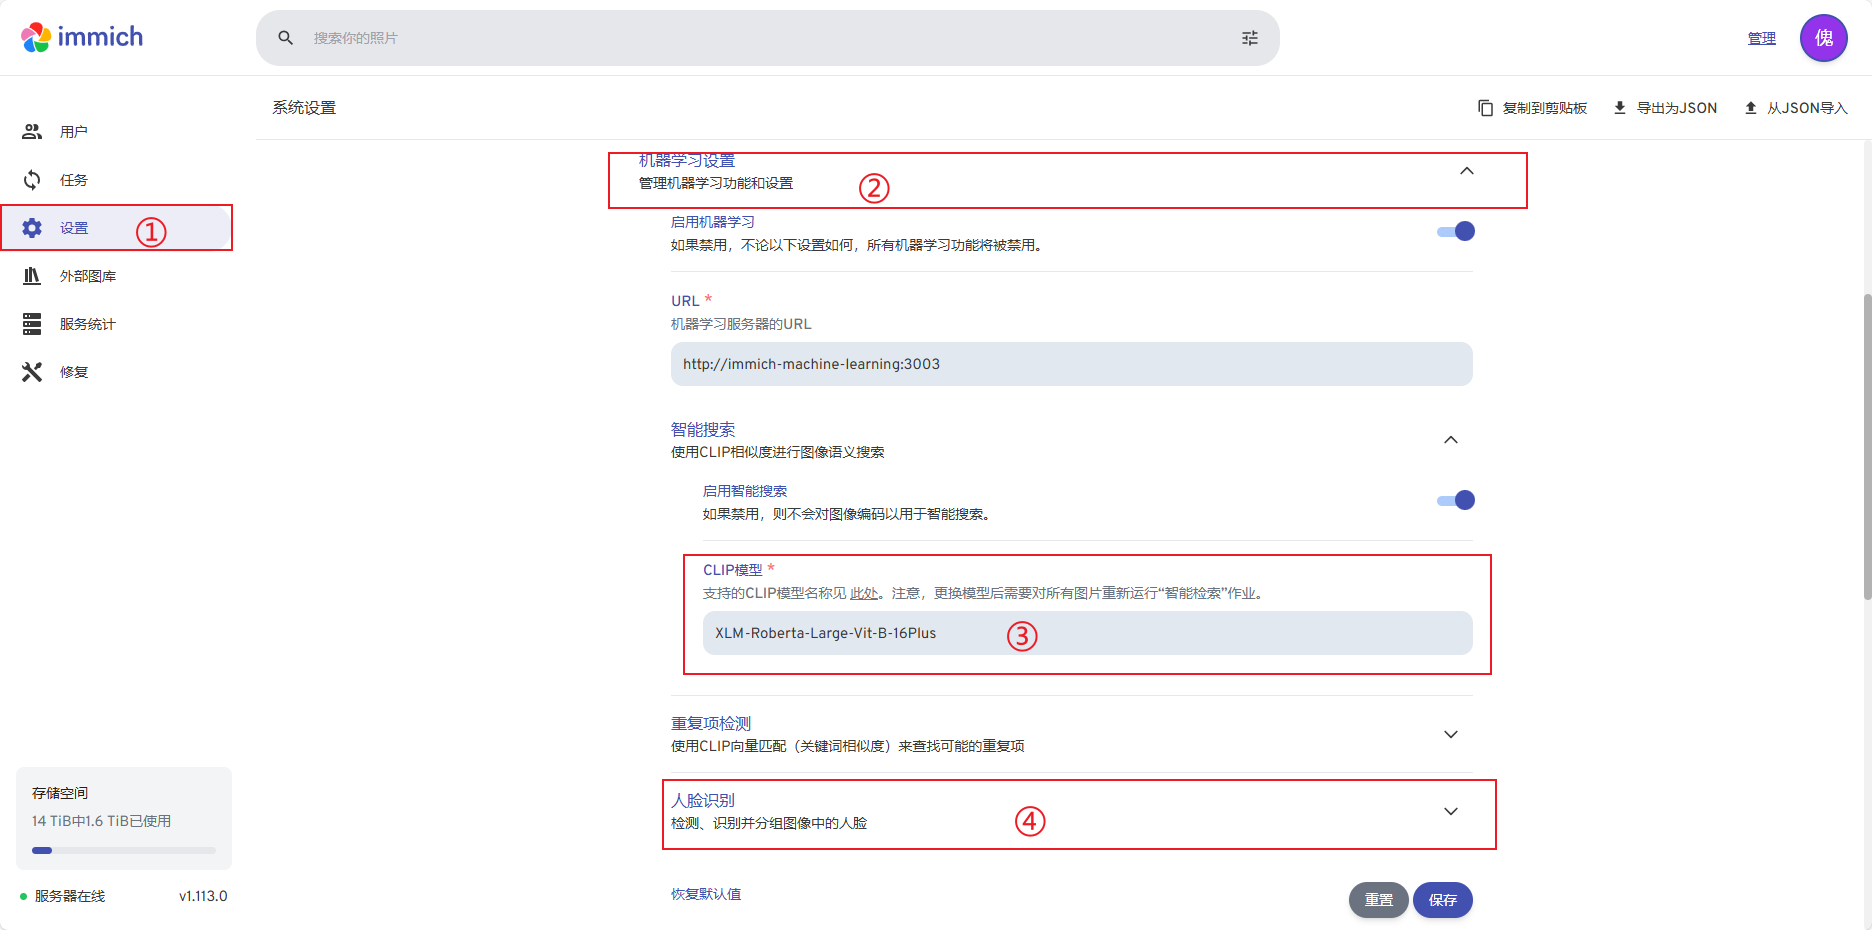The width and height of the screenshot is (1872, 930).
Task: Open search filter options icon
Action: (x=1249, y=38)
